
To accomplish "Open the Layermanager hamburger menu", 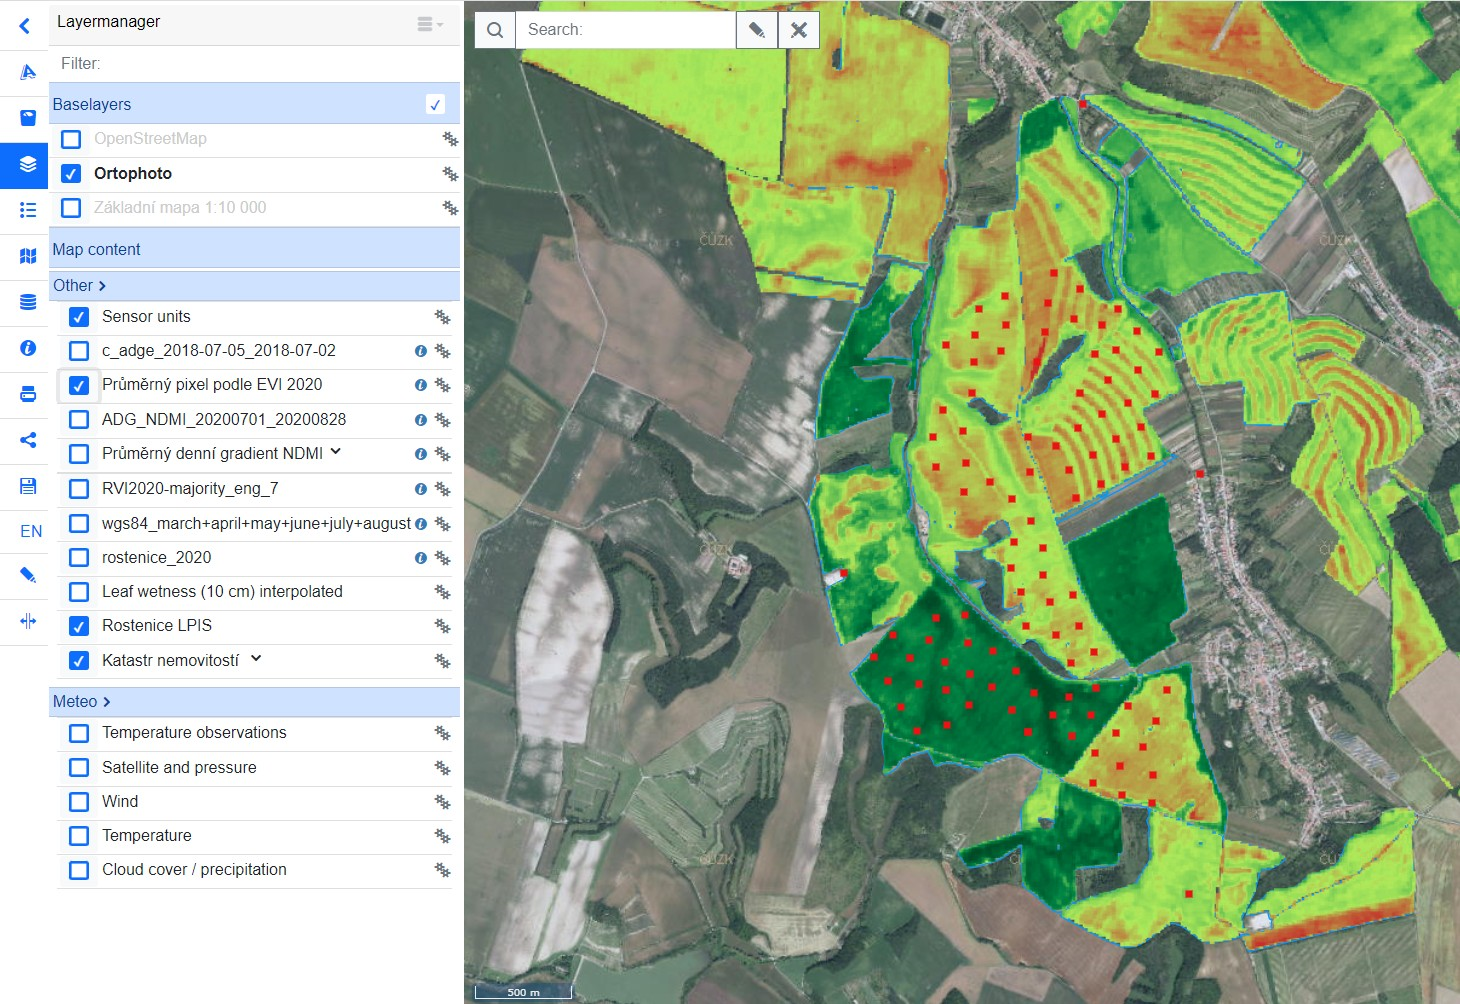I will [x=429, y=24].
